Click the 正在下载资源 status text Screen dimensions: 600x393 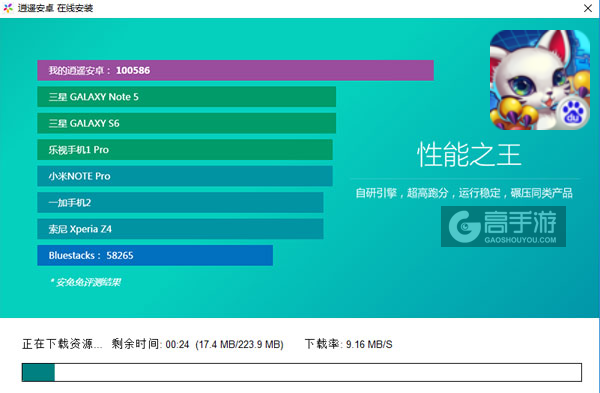(62, 344)
